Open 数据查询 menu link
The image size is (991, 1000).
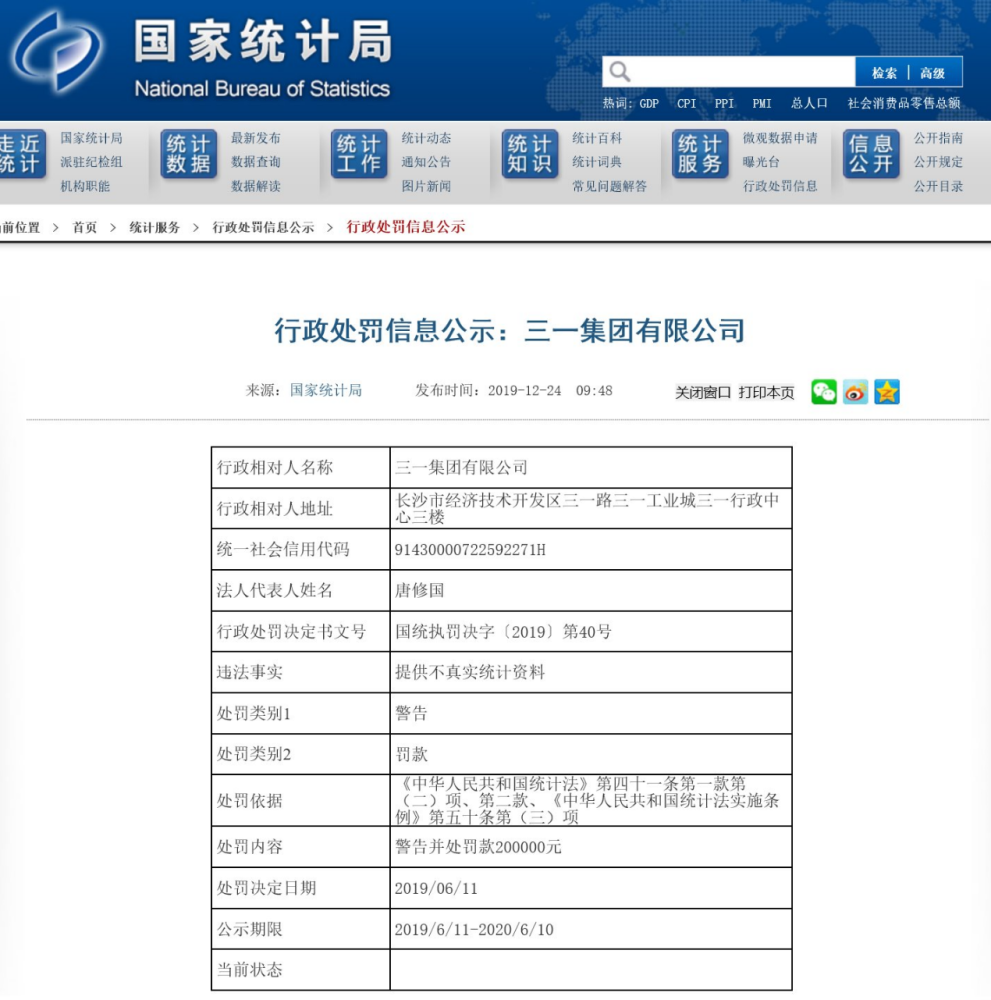pyautogui.click(x=256, y=162)
